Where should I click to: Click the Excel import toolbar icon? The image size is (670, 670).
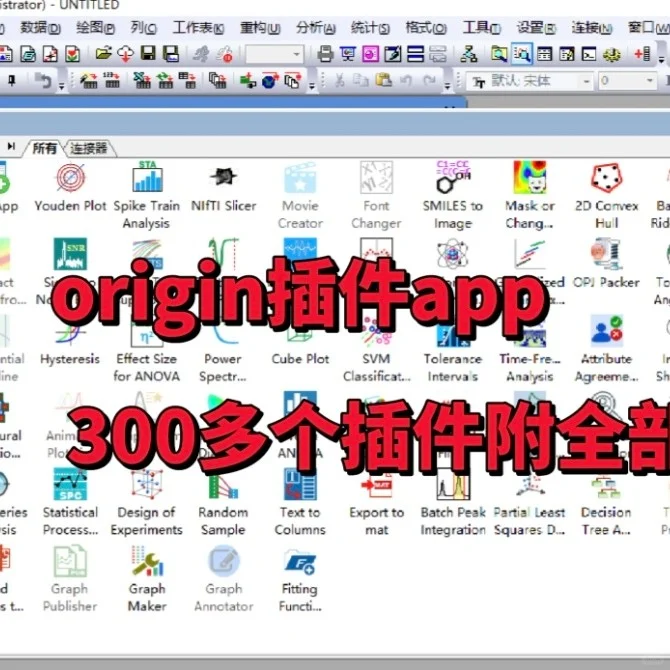142,80
